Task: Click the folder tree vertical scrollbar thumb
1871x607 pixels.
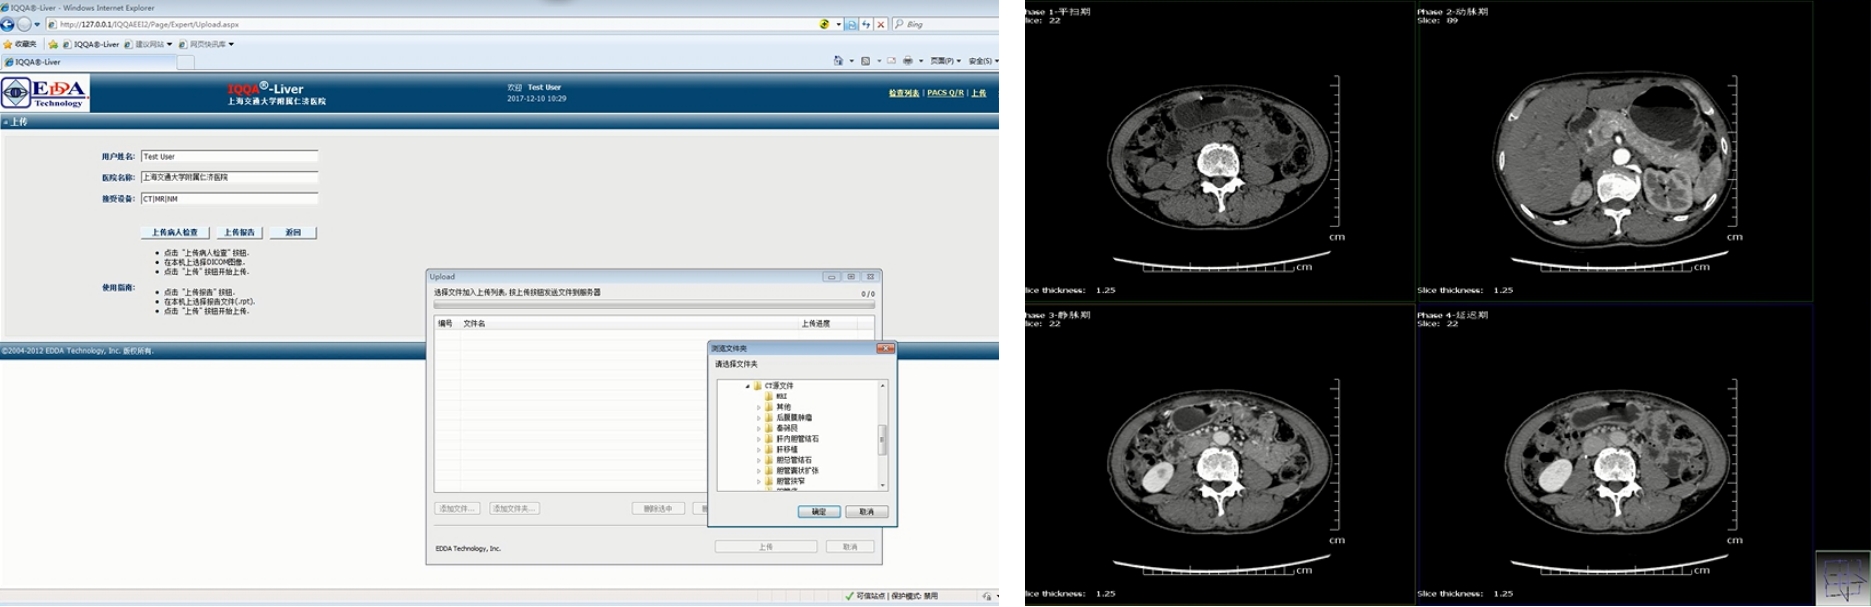Action: click(882, 439)
